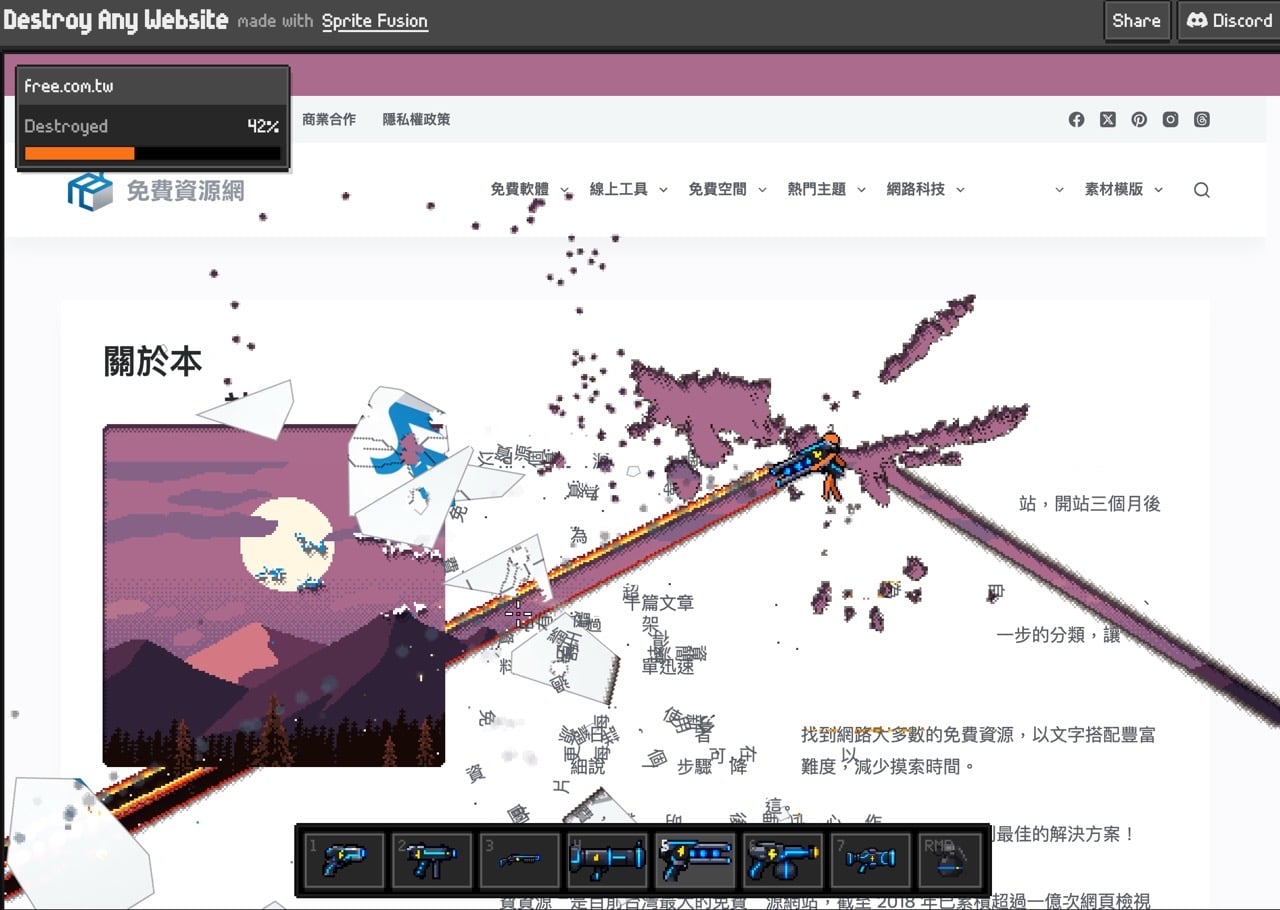Expand the chevron left of 素材模版 item

tap(1059, 190)
